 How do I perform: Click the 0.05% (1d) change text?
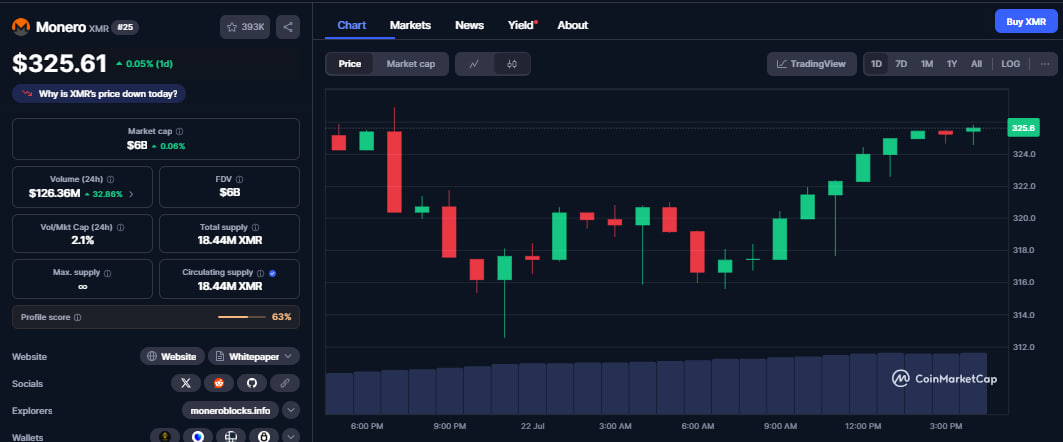click(149, 64)
